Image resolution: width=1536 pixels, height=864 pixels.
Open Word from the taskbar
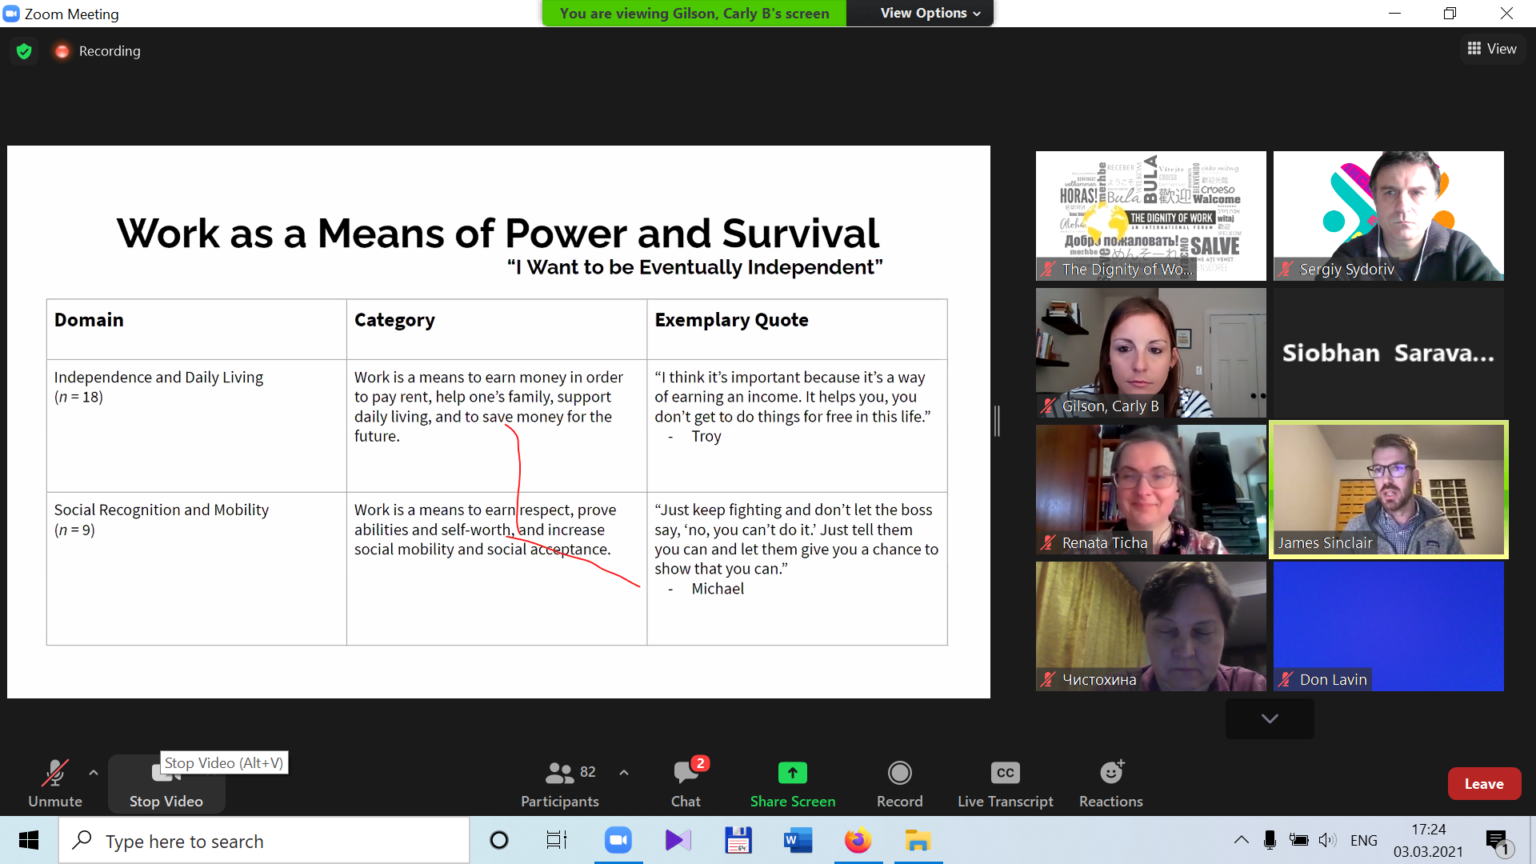click(797, 841)
